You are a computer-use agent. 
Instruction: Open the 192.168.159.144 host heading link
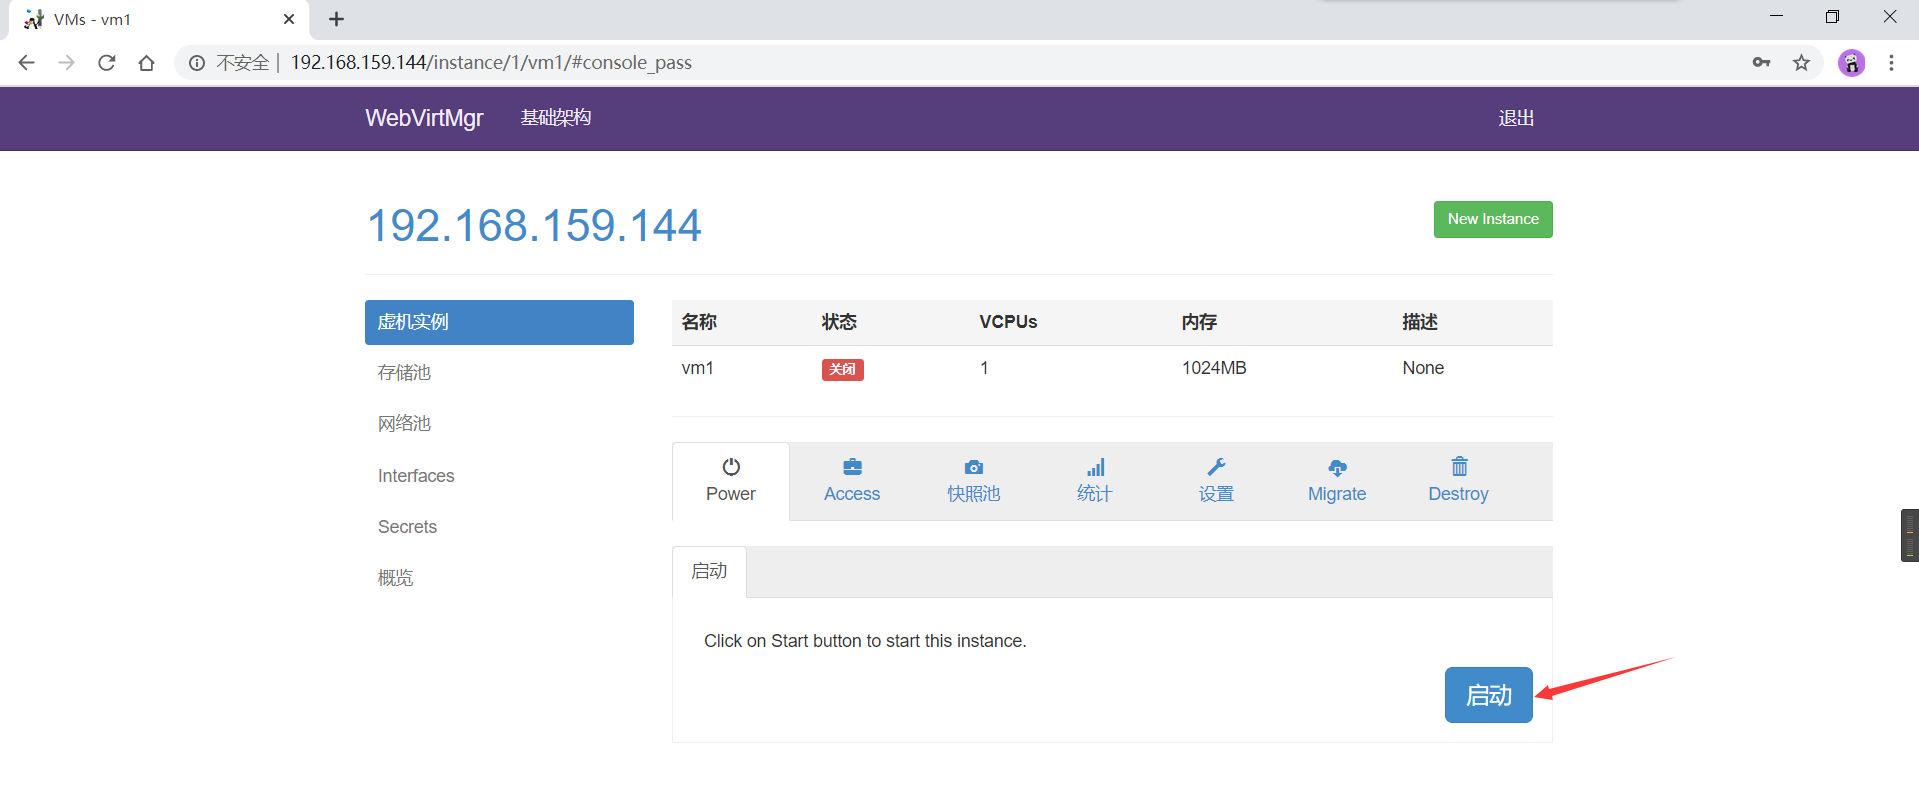click(x=534, y=225)
